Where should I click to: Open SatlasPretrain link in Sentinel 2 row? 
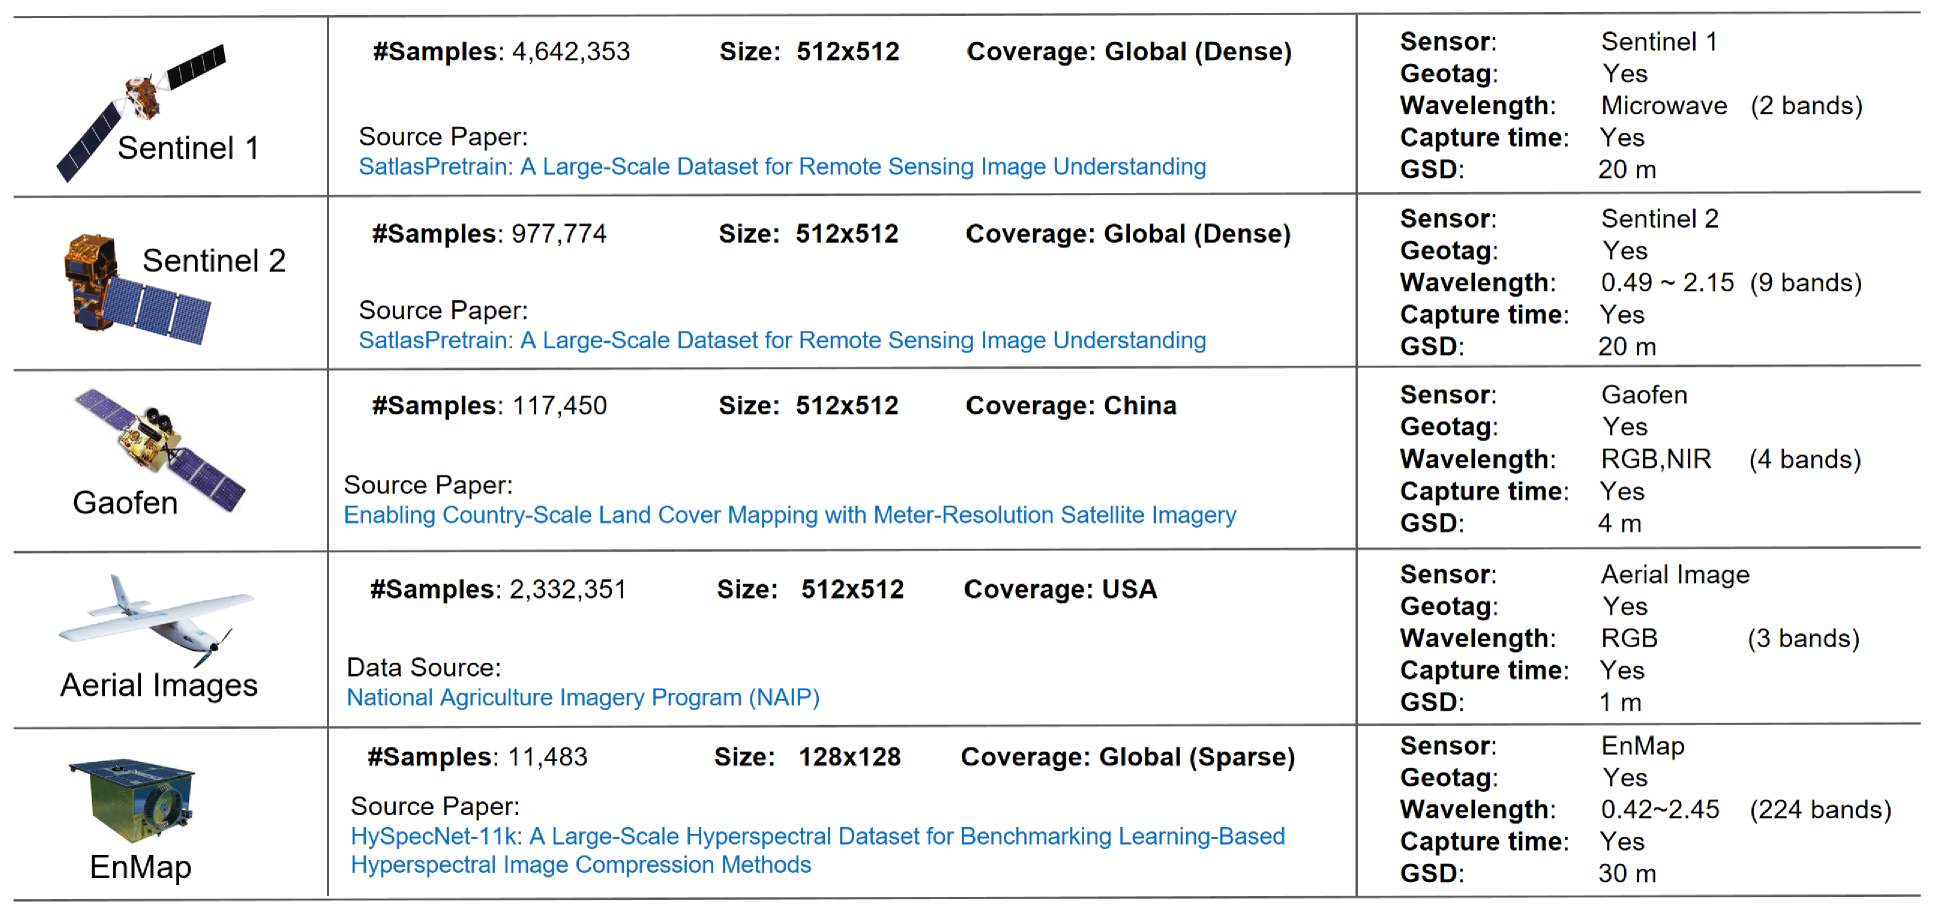pyautogui.click(x=782, y=341)
